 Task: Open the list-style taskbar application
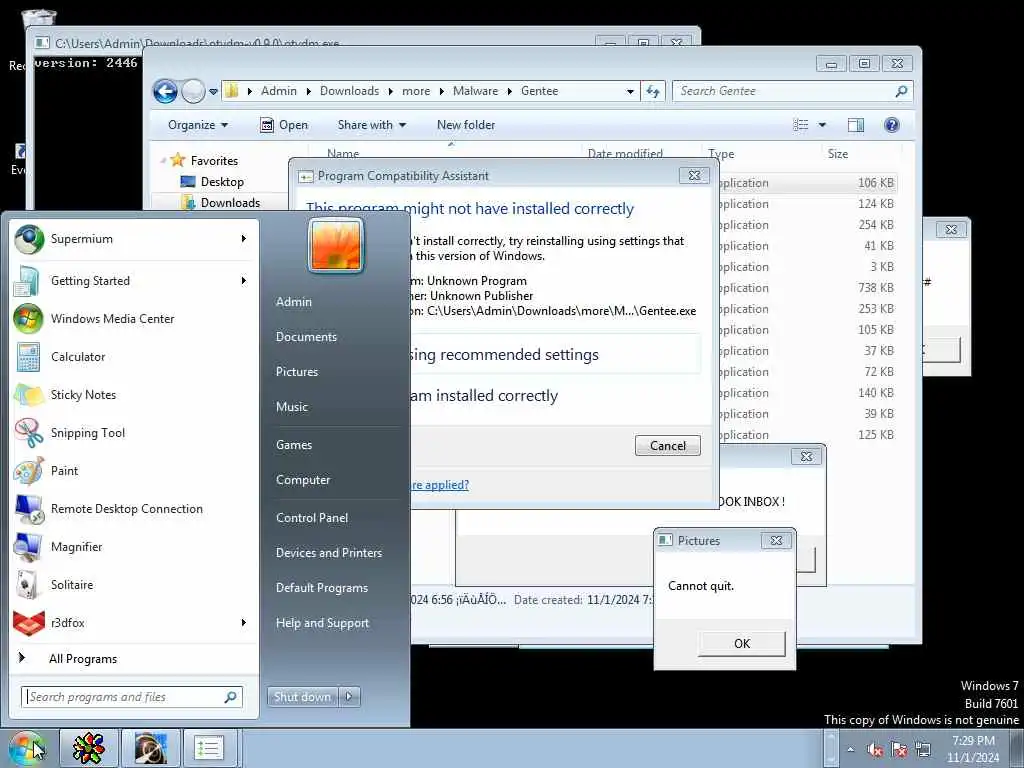[209, 748]
